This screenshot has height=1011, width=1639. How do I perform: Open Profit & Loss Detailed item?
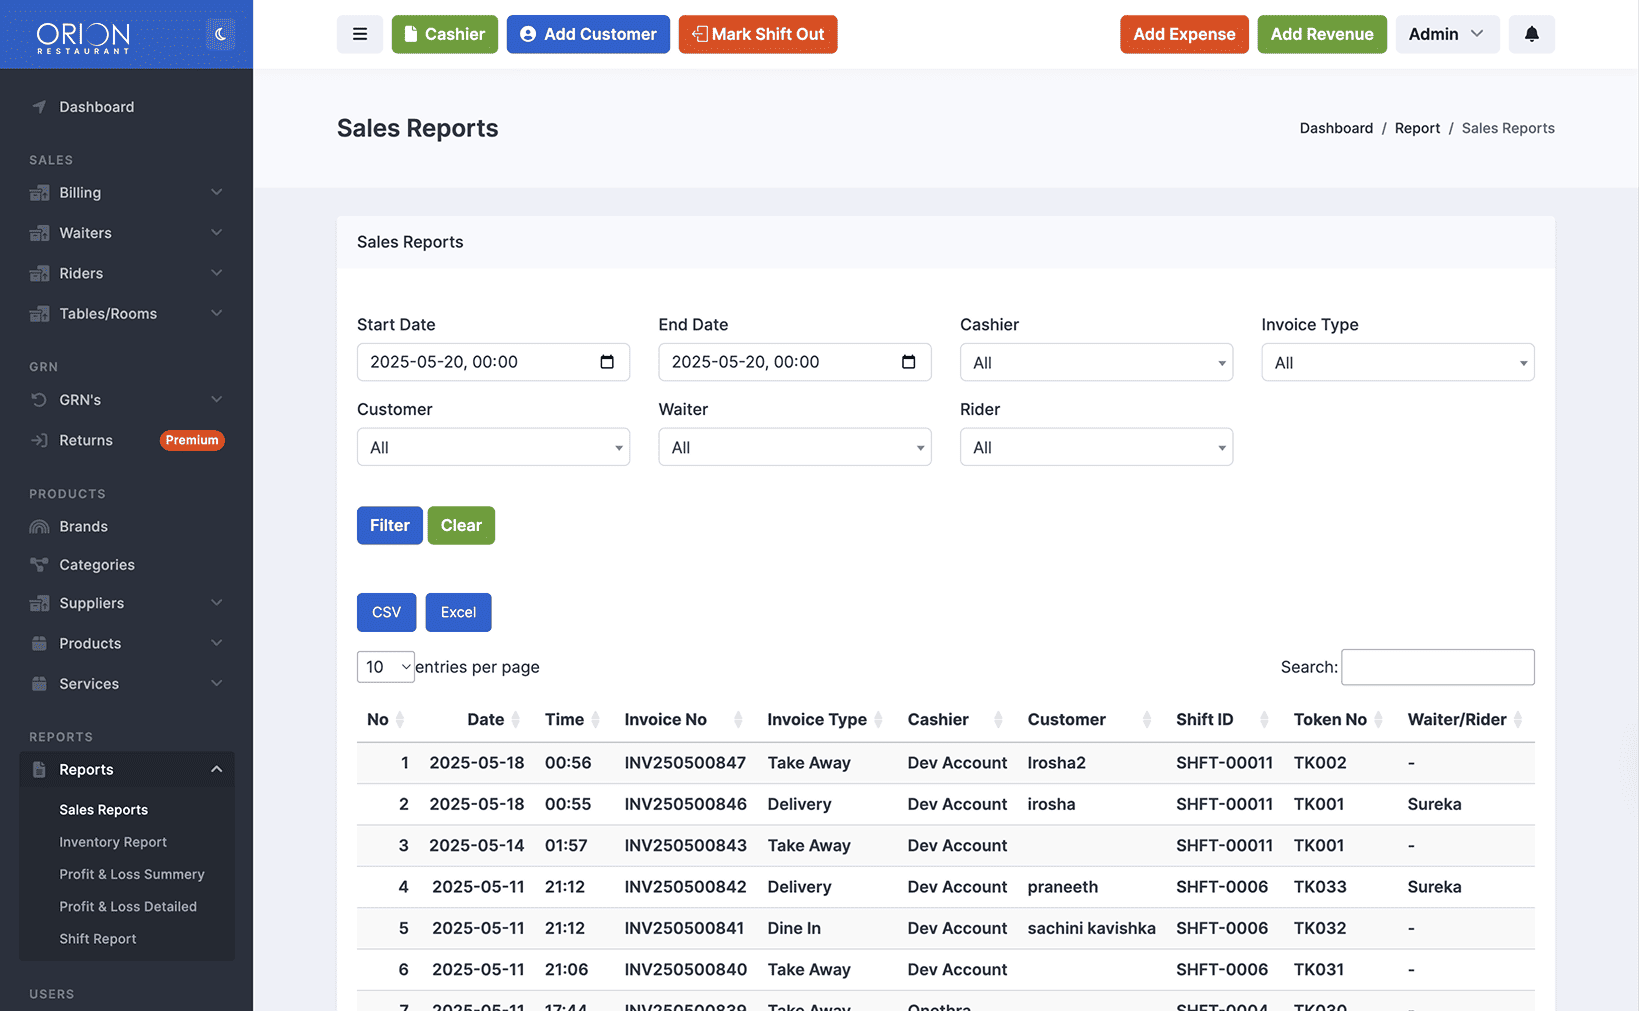coord(128,907)
